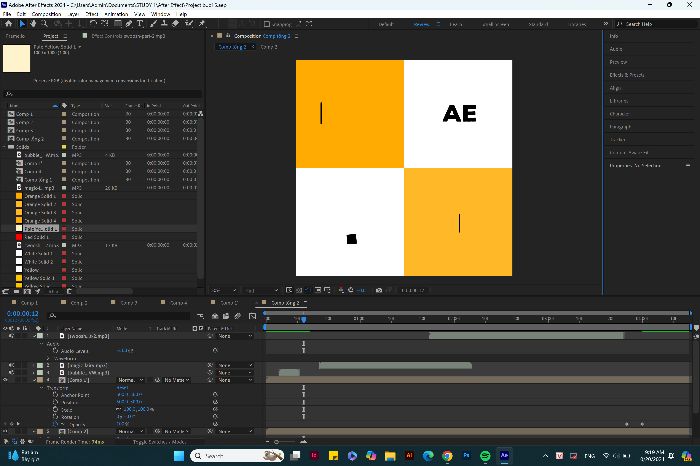Toggle the Rotation property stopwatch
Screen dimensions: 700x466
56,416
